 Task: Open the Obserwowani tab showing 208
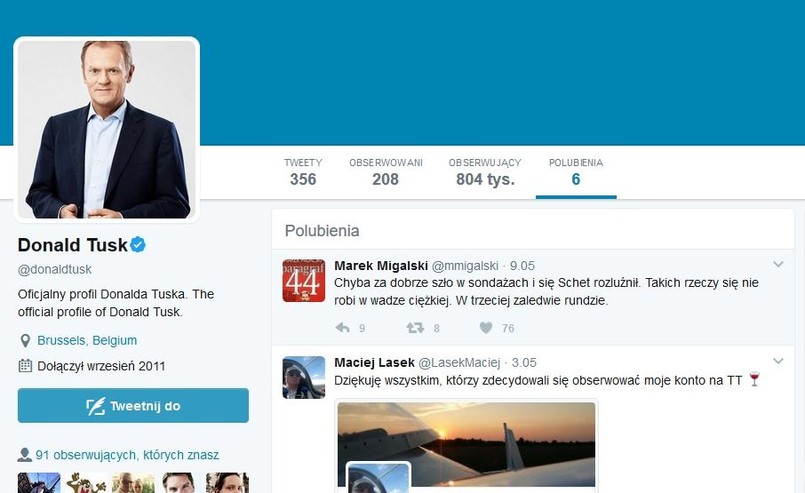click(386, 173)
